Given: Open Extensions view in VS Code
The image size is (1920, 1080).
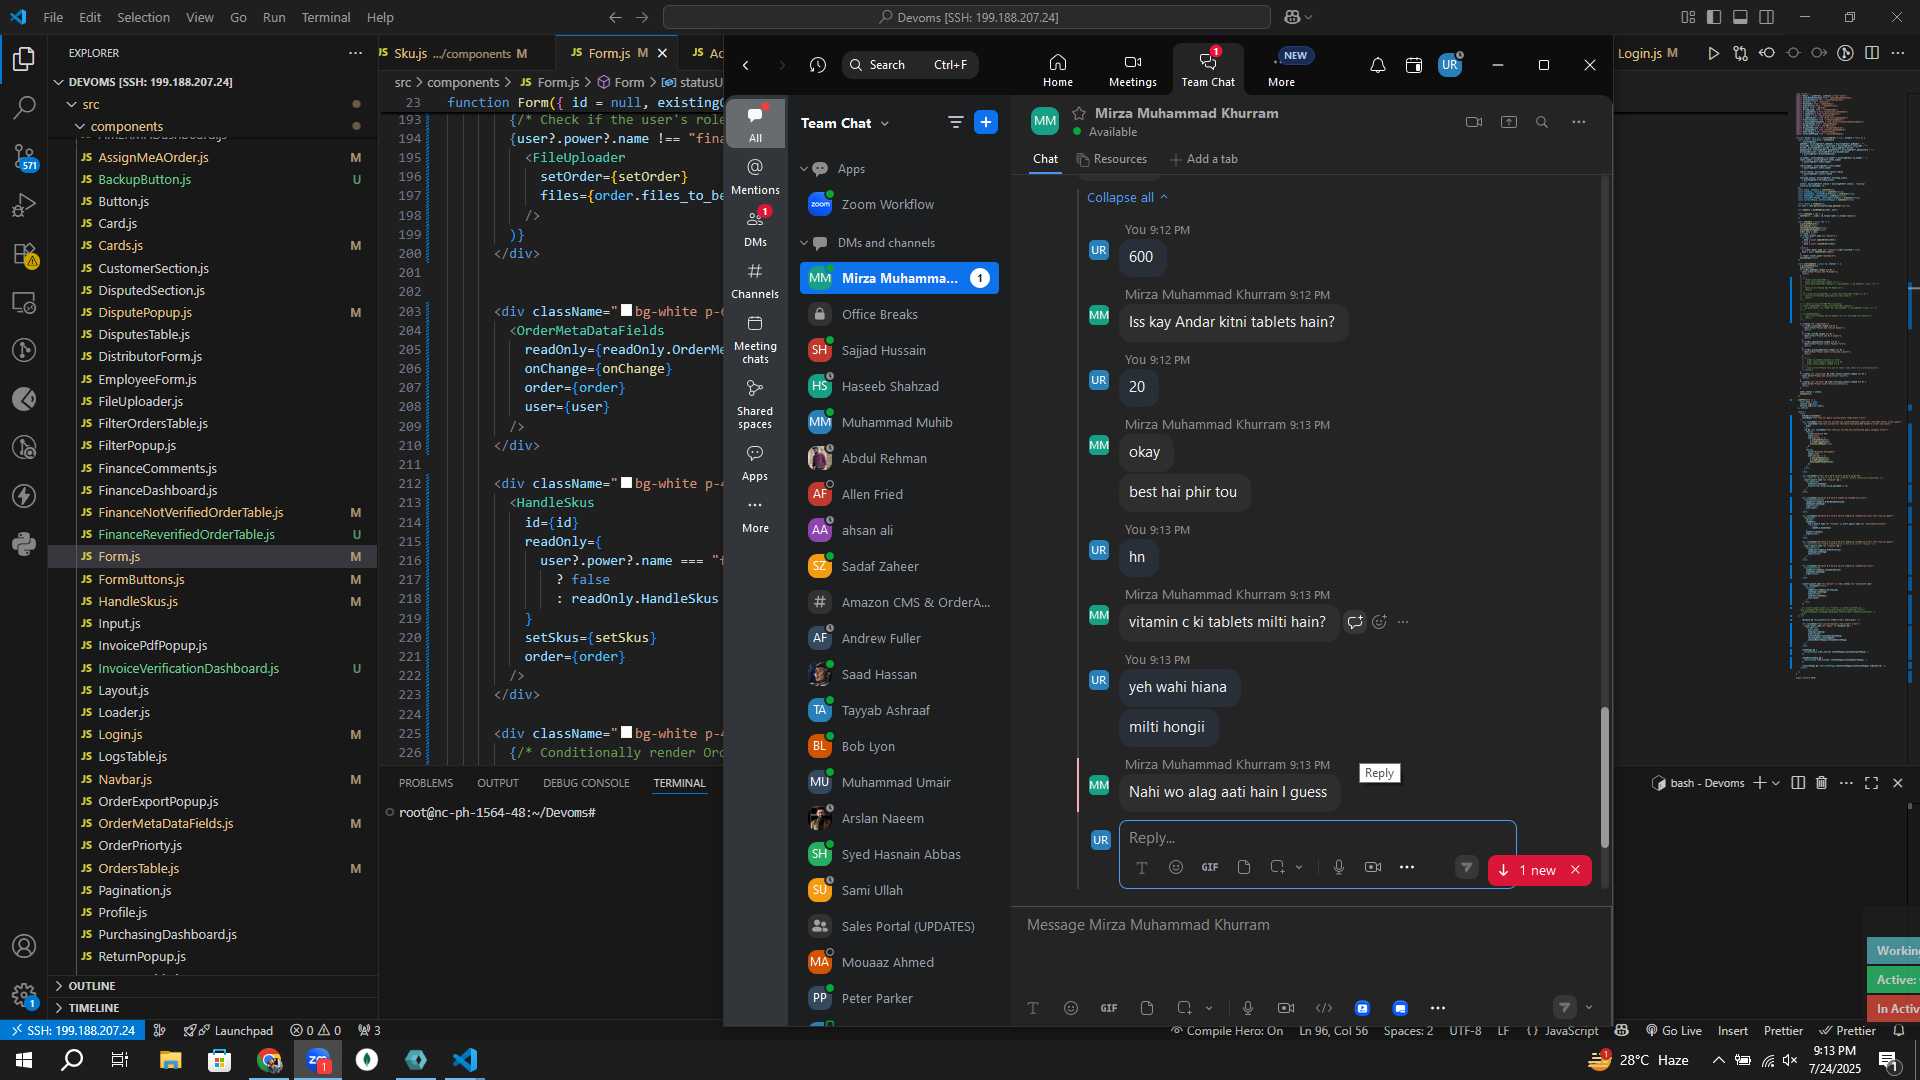Looking at the screenshot, I should [24, 254].
